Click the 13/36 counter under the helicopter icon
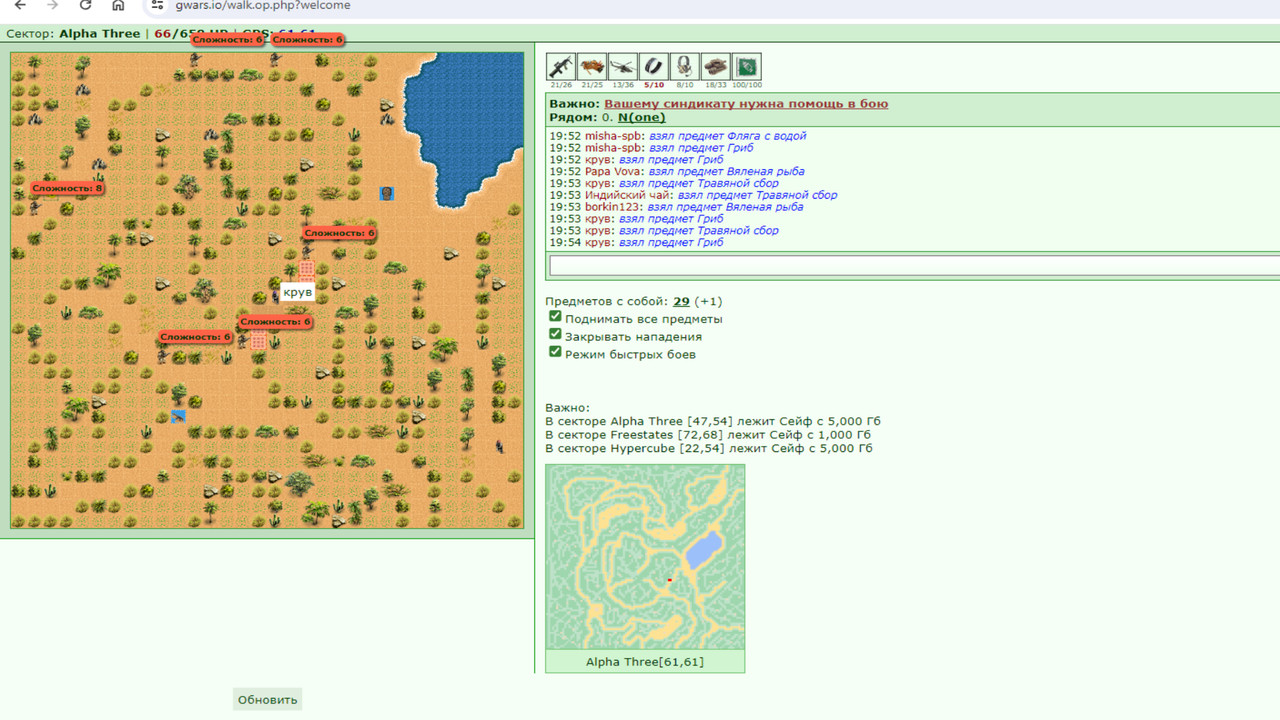The width and height of the screenshot is (1280, 720). pyautogui.click(x=623, y=85)
